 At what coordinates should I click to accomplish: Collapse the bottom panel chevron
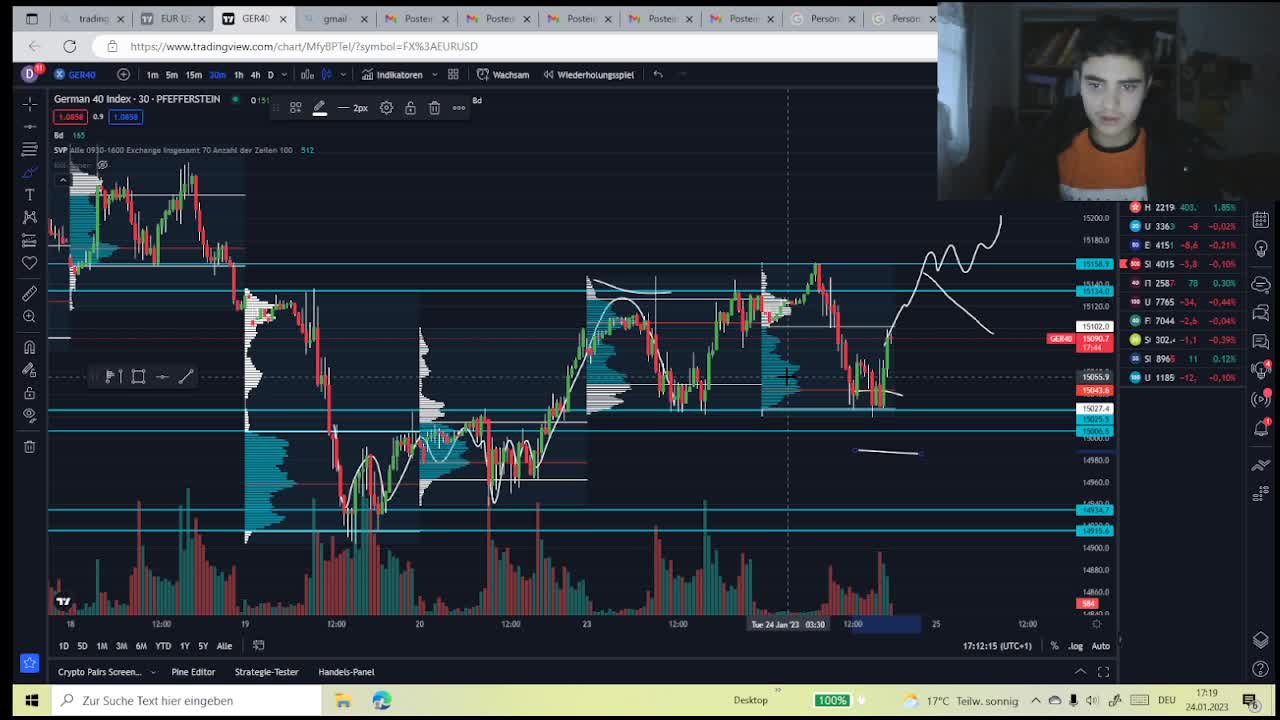(1080, 672)
